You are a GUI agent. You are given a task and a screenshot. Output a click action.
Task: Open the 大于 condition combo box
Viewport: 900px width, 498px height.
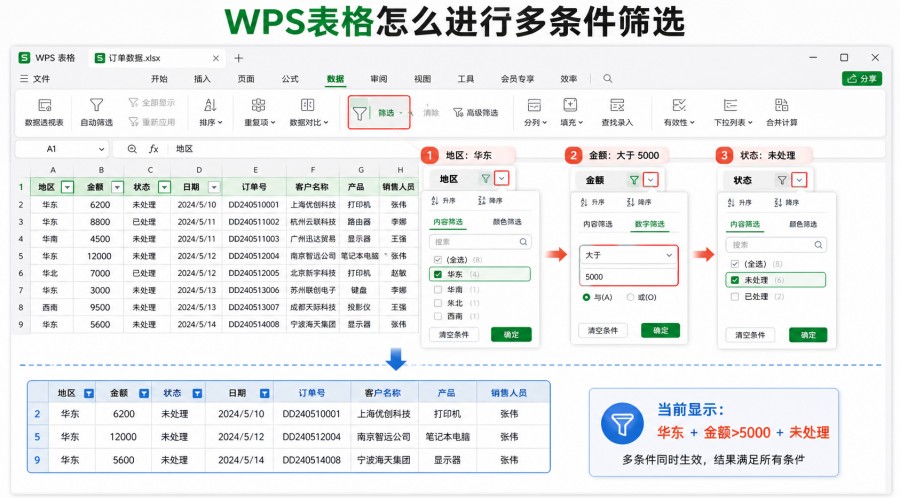coord(629,255)
